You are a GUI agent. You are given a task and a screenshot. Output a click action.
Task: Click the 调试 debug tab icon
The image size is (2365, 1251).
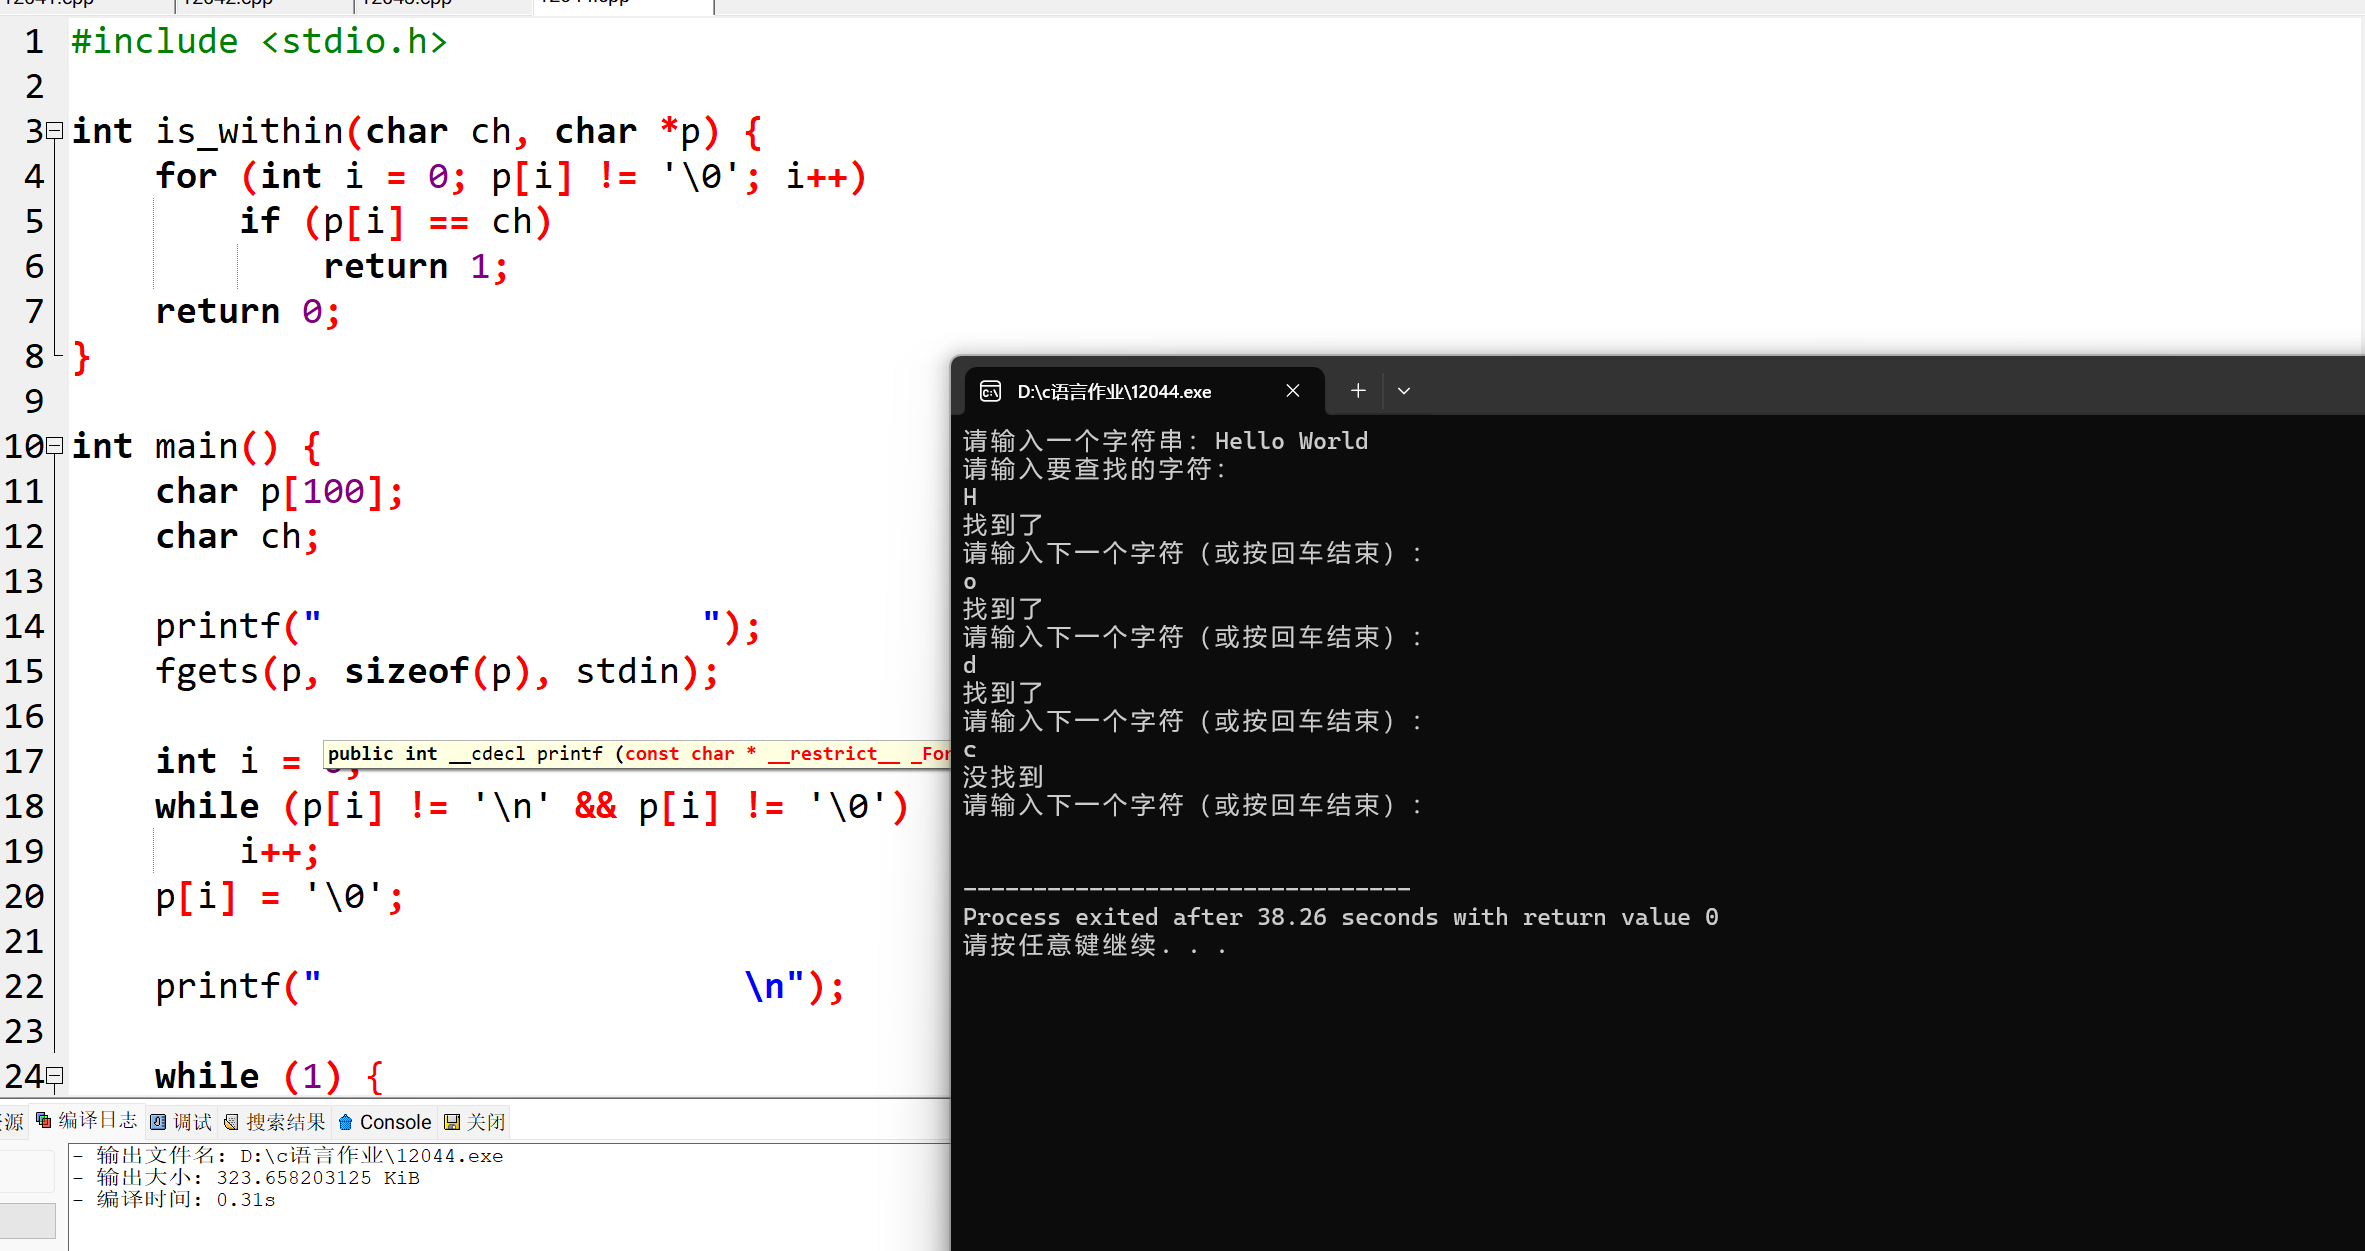pyautogui.click(x=158, y=1122)
